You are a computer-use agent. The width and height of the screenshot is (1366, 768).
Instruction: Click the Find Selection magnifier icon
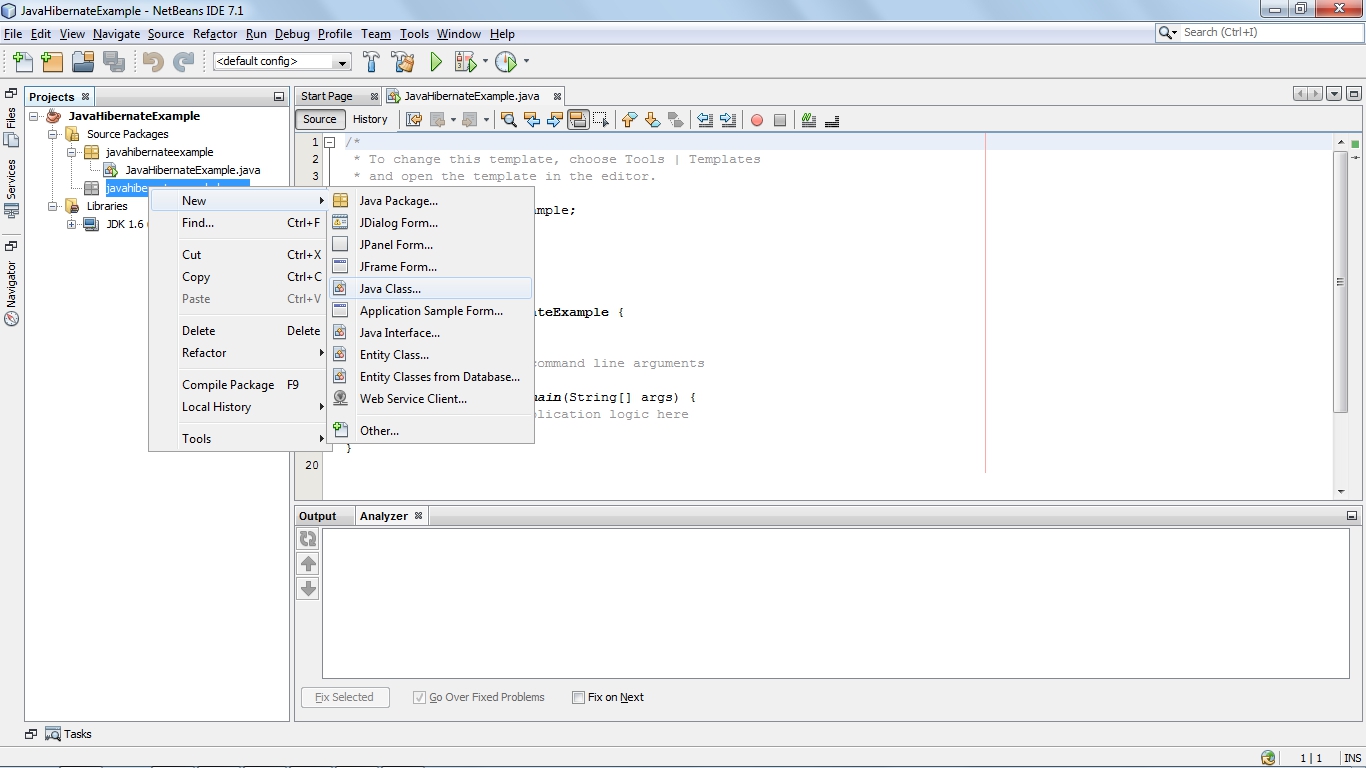tap(509, 120)
